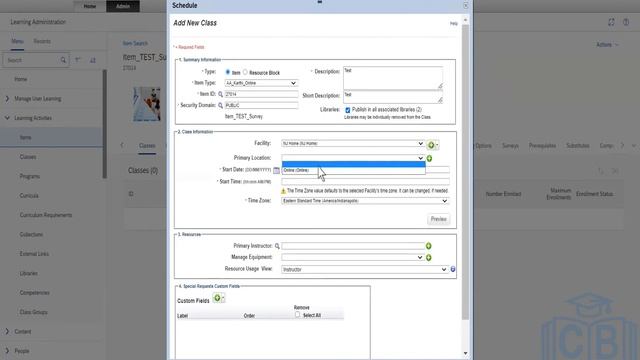Click the help icon in top header
Screen dimensions: 640x360
[x=626, y=22]
